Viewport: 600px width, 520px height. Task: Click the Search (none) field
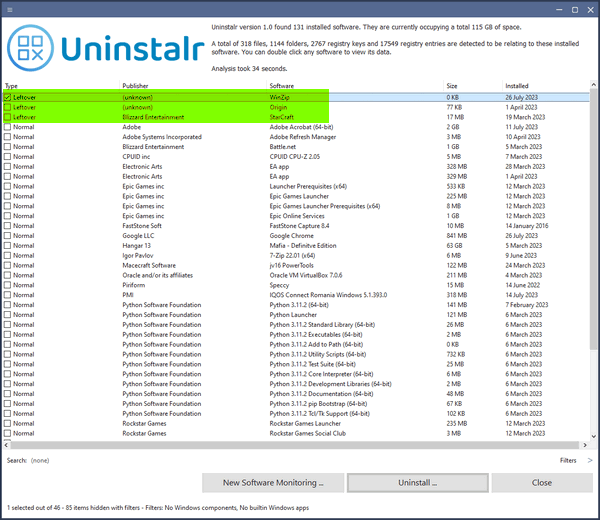point(40,460)
